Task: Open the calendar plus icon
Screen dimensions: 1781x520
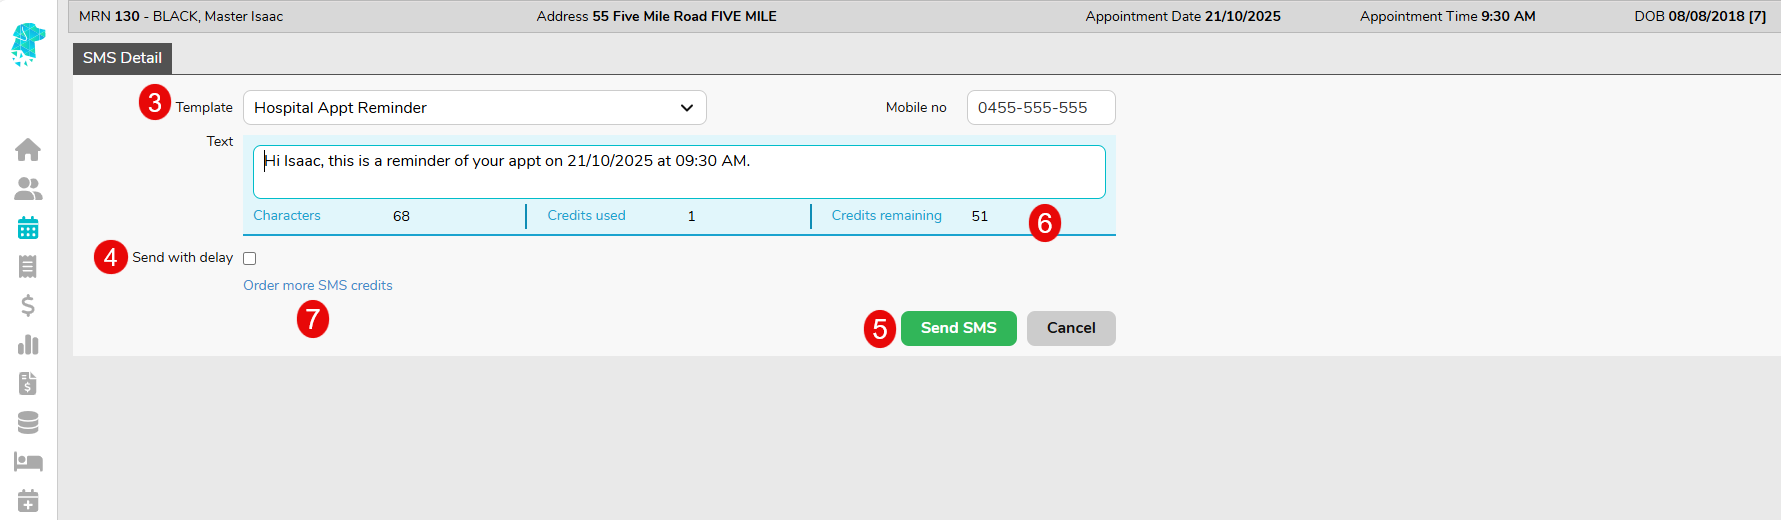Action: pos(28,500)
